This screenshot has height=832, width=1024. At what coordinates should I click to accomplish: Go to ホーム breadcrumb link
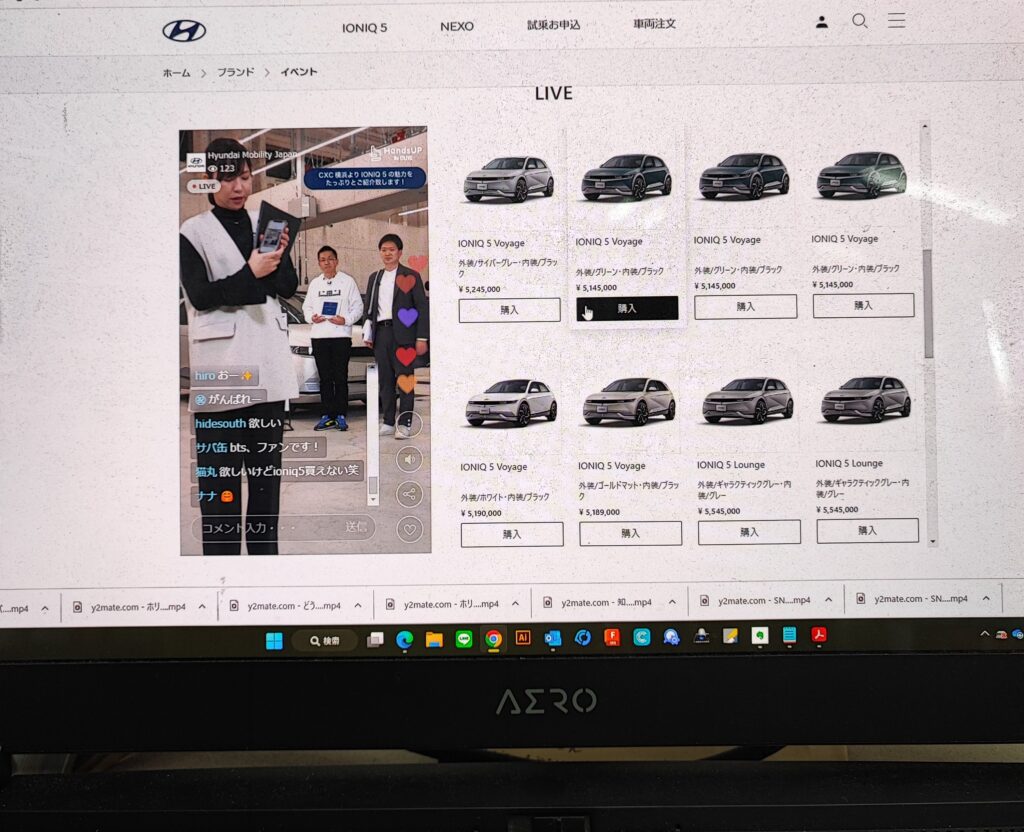point(176,73)
